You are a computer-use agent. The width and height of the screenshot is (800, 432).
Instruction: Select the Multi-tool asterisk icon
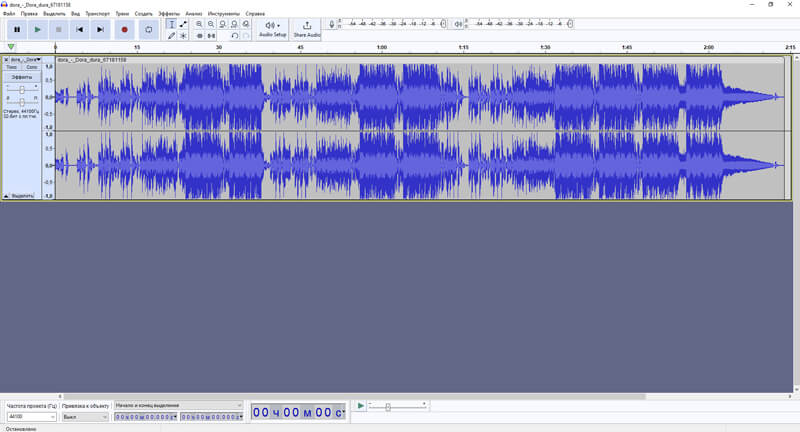tap(183, 36)
